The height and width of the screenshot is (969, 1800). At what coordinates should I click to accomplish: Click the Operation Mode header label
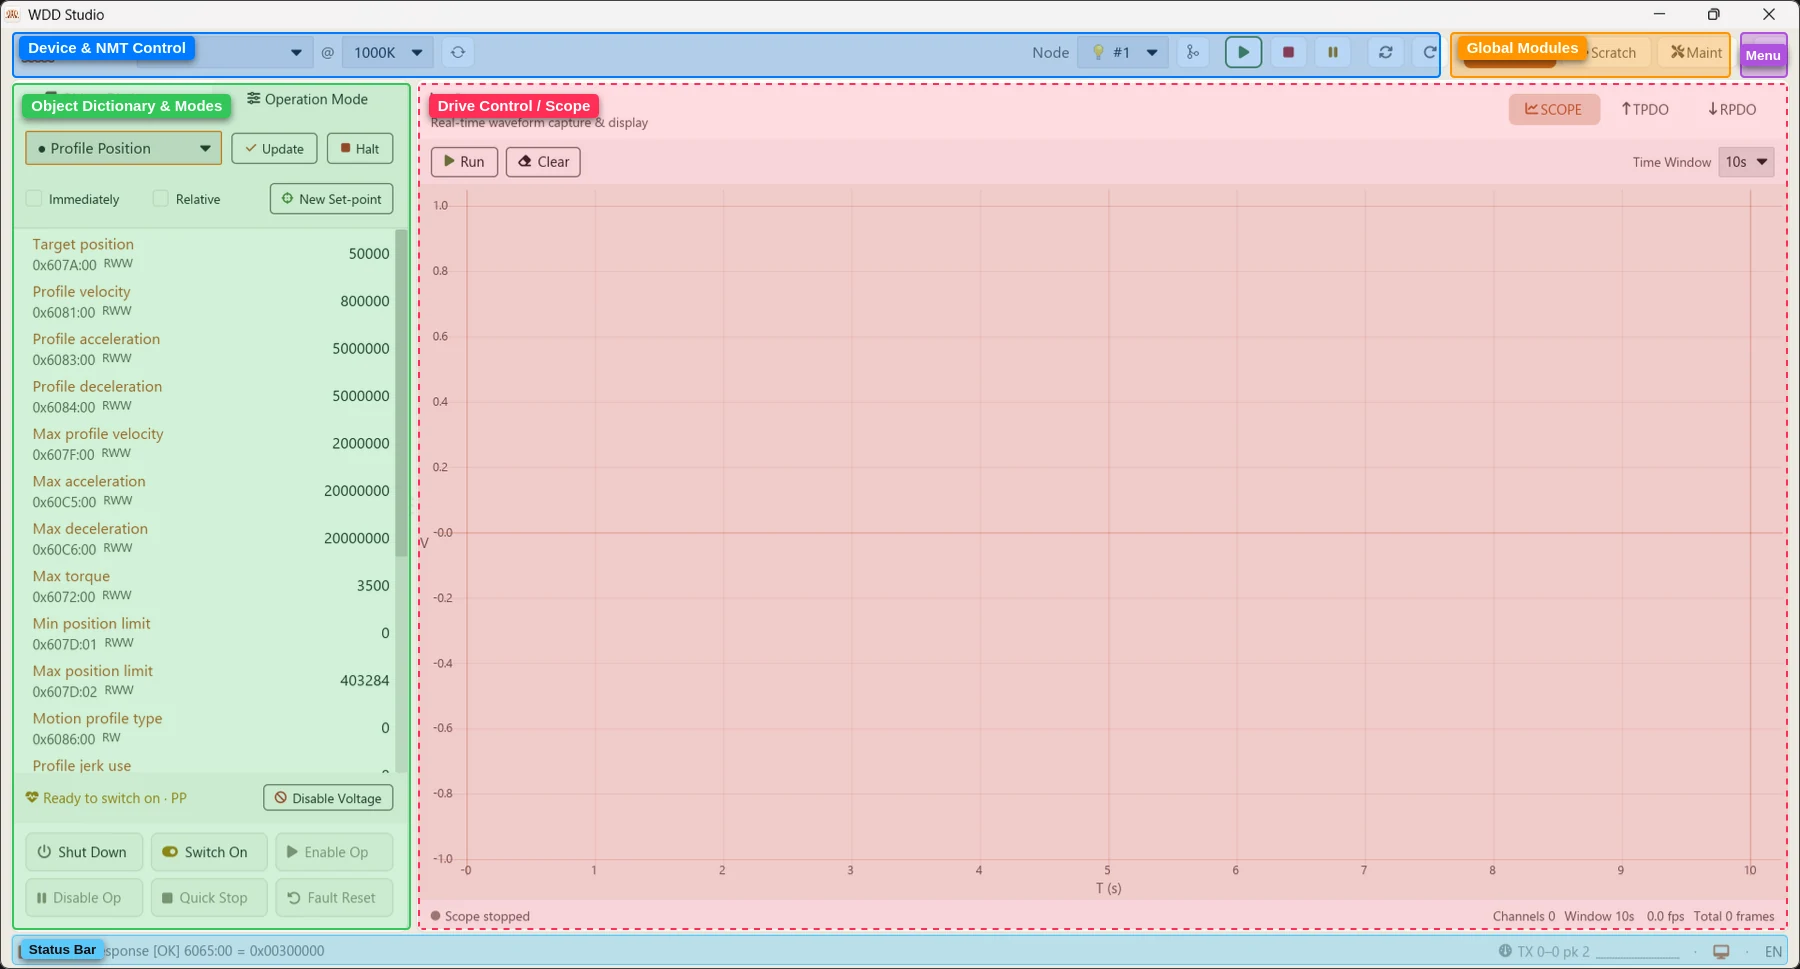pyautogui.click(x=308, y=99)
